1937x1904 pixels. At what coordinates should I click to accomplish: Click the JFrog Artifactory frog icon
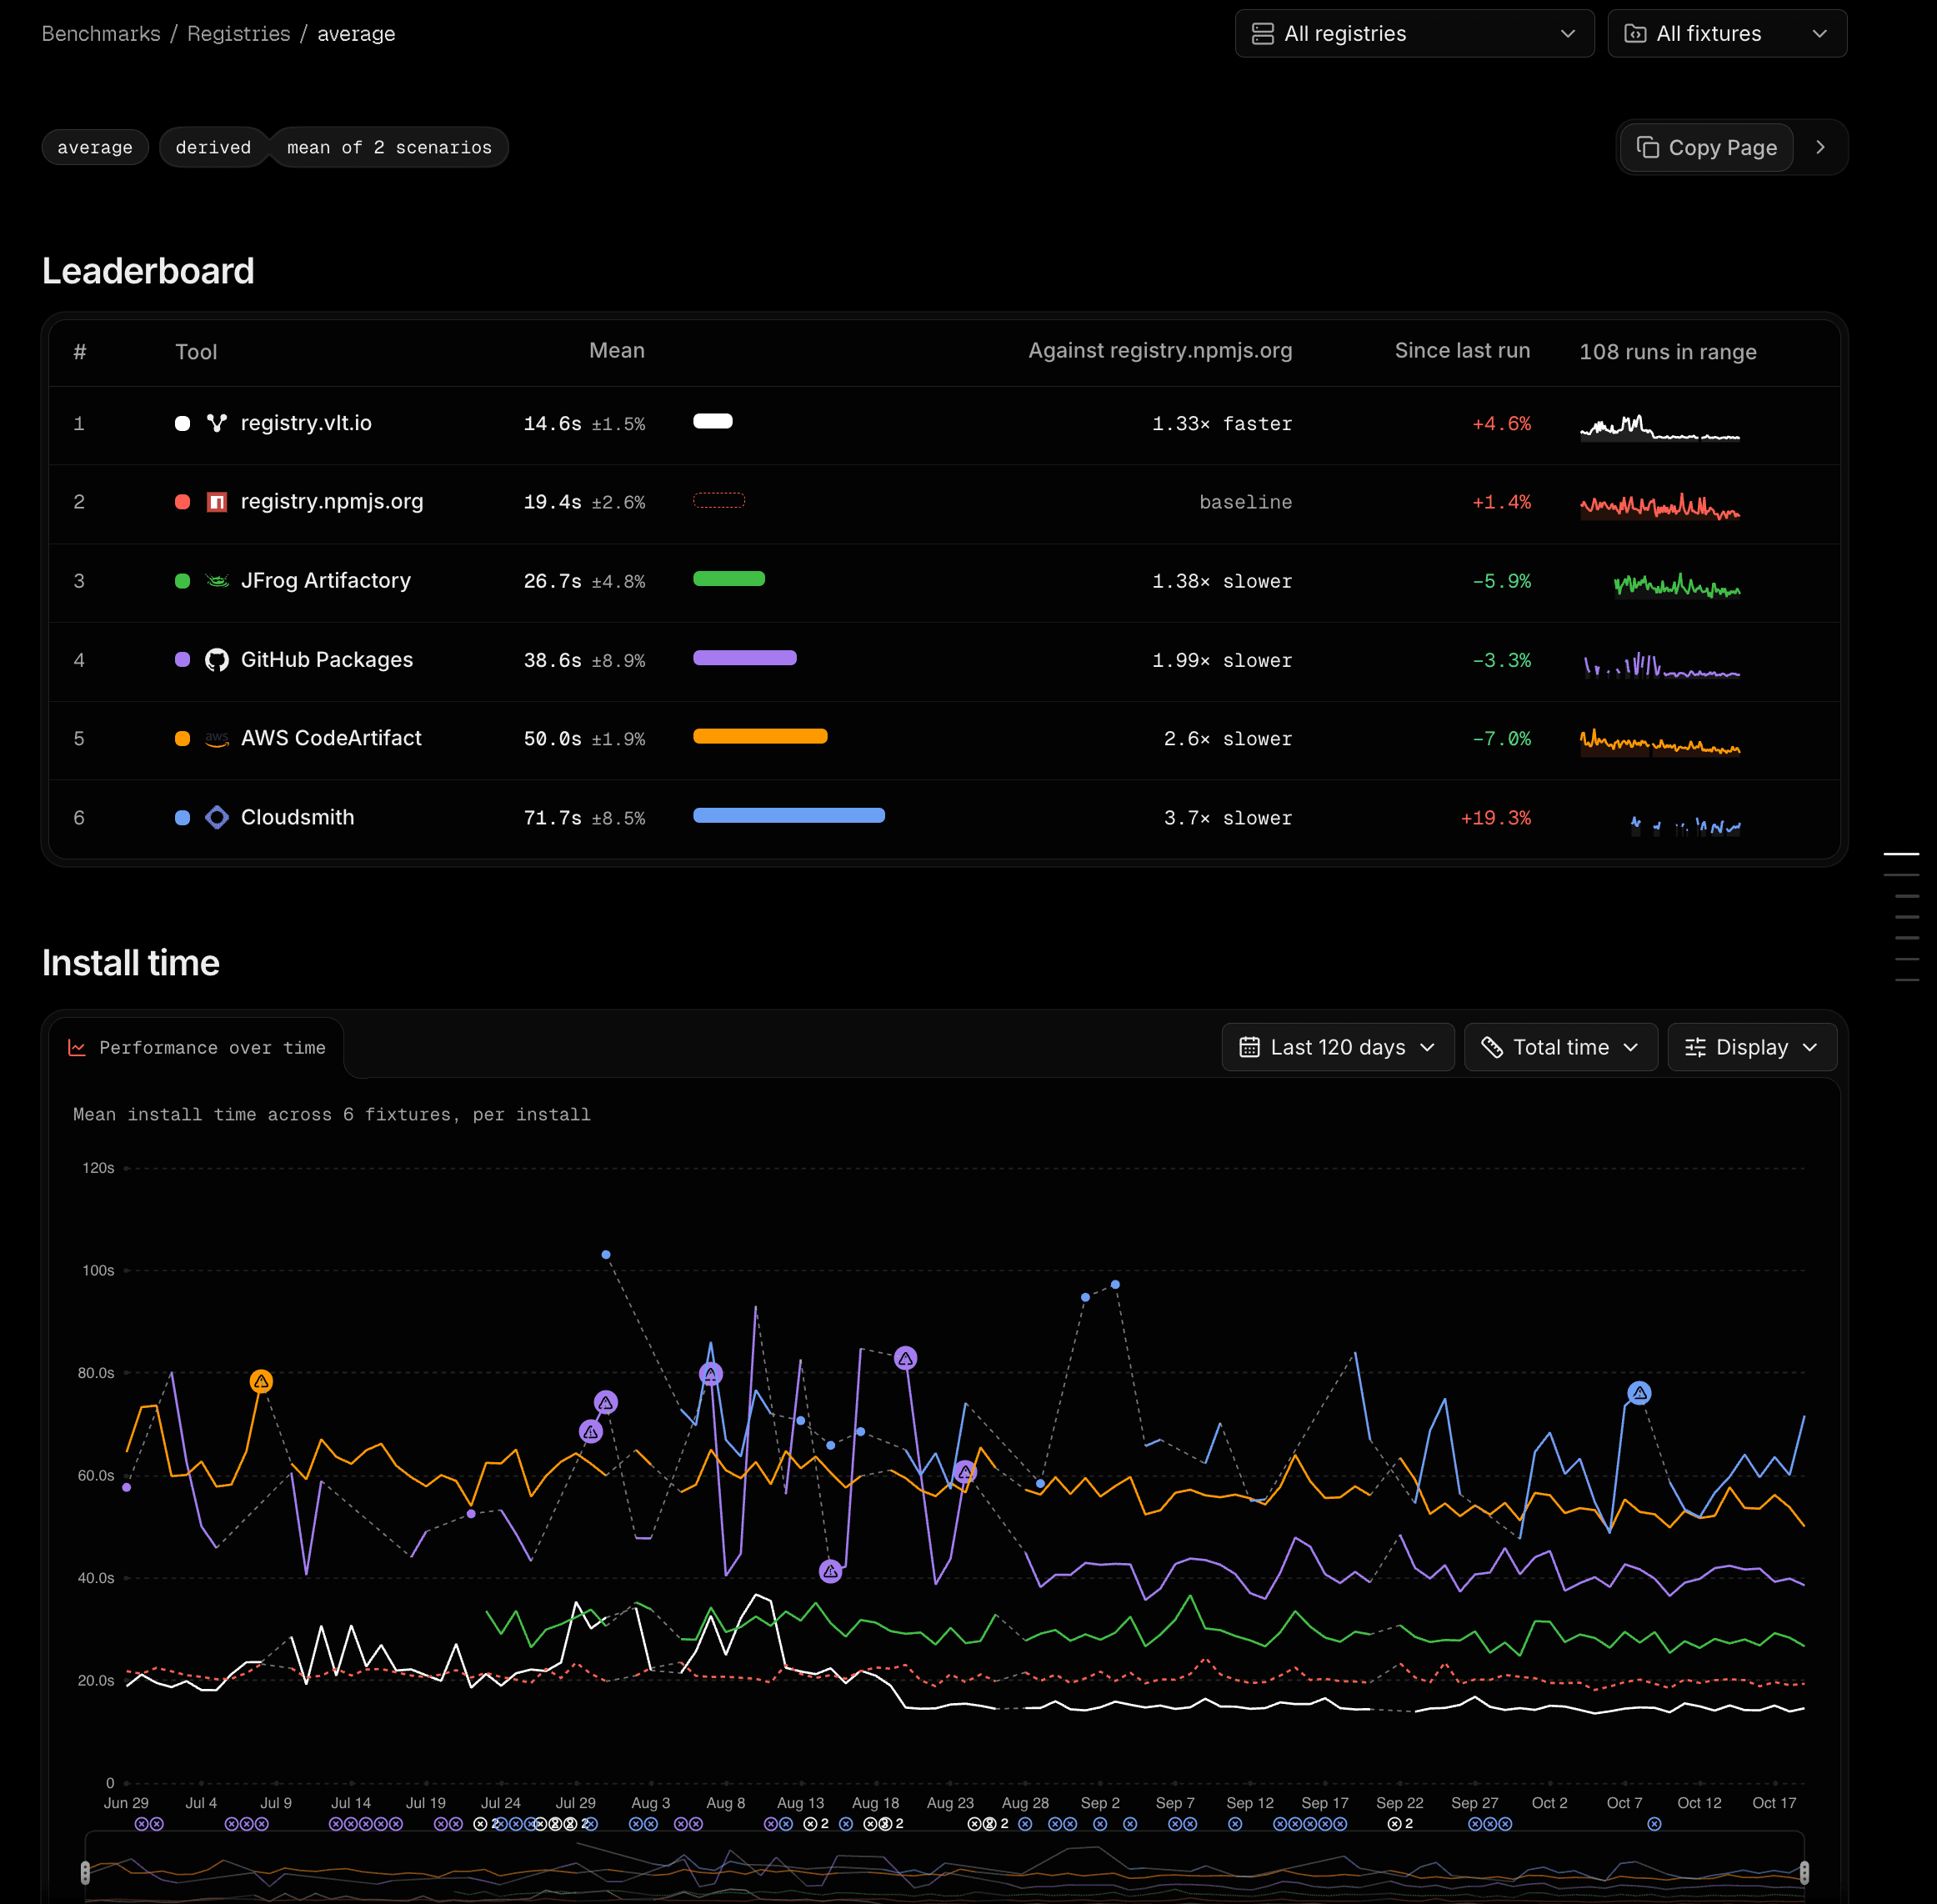pyautogui.click(x=216, y=581)
